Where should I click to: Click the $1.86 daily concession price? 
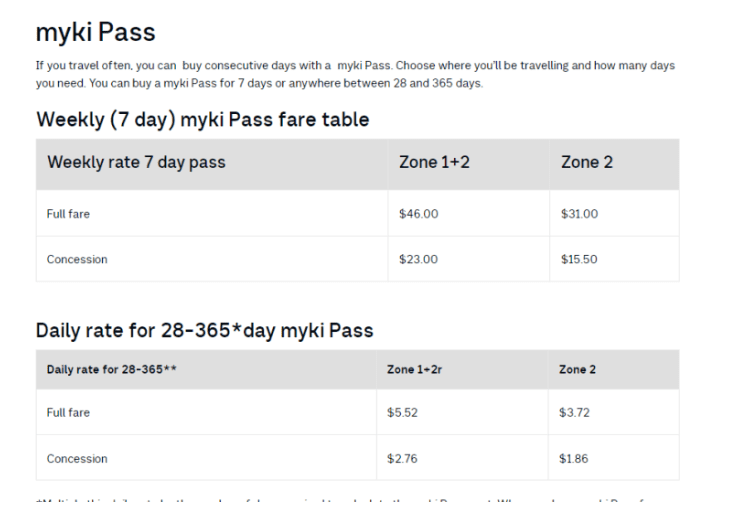click(574, 459)
